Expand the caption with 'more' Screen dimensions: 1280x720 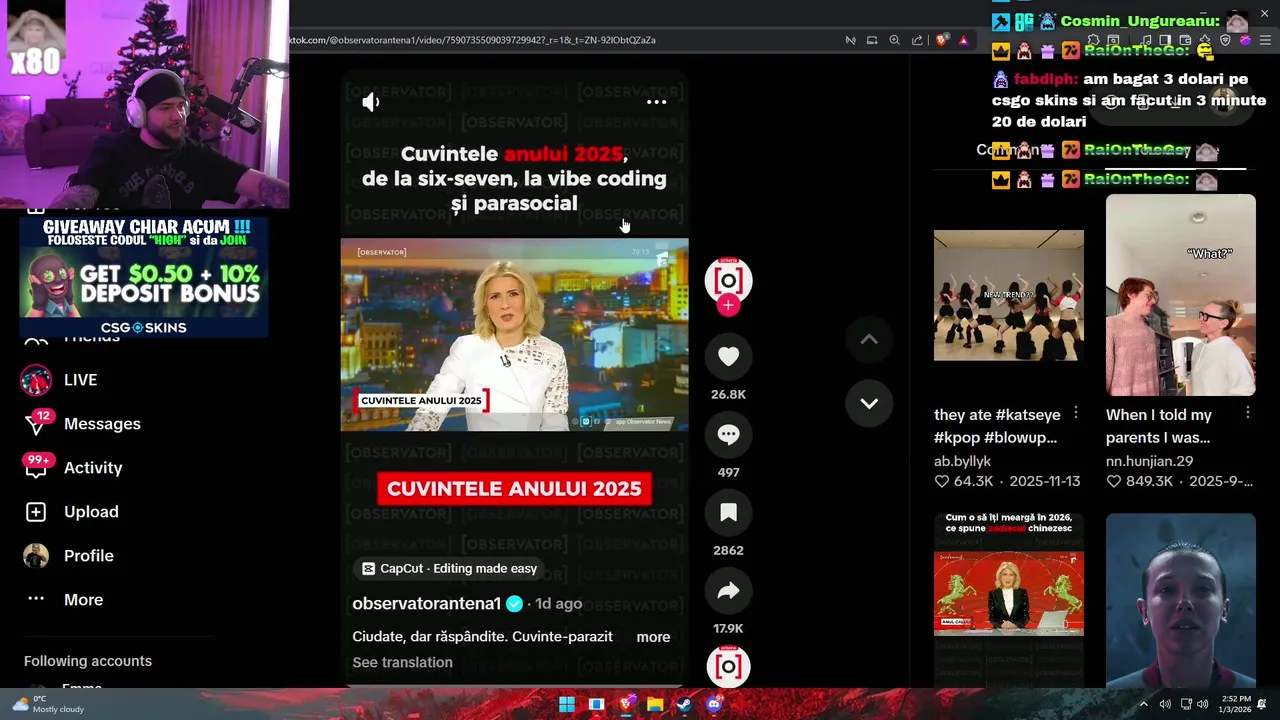[653, 637]
